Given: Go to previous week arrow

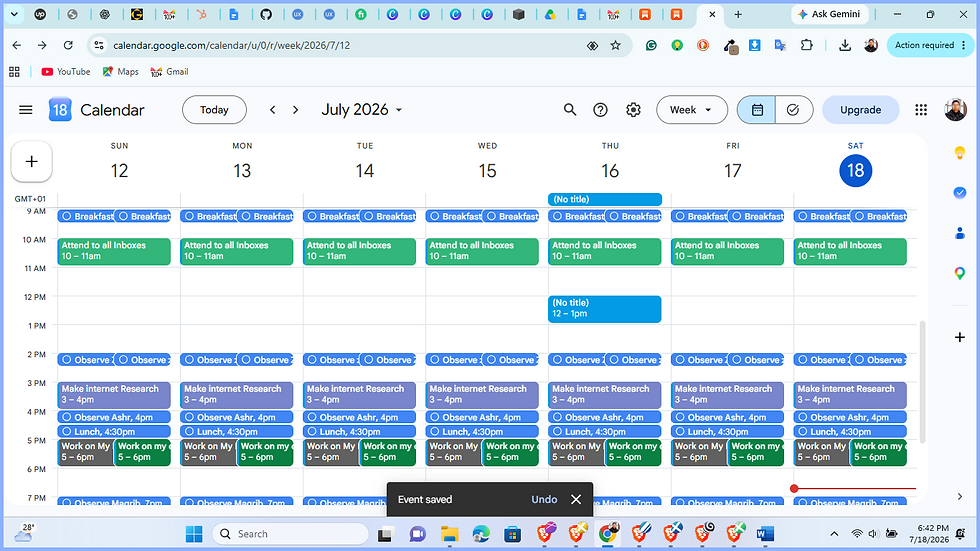Looking at the screenshot, I should (x=272, y=110).
